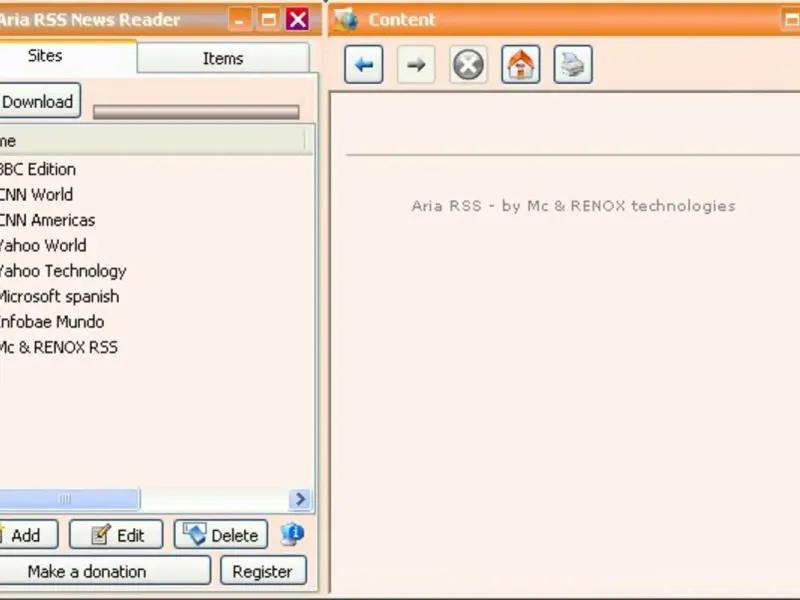
Task: Go forward with the right arrow button
Action: 416,64
